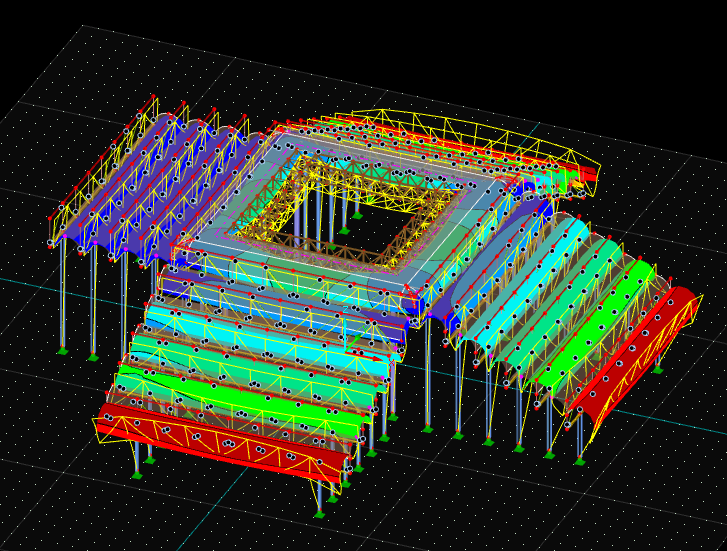Pick the inner square truss ring around the opening
This screenshot has height=551, width=727.
point(350,211)
